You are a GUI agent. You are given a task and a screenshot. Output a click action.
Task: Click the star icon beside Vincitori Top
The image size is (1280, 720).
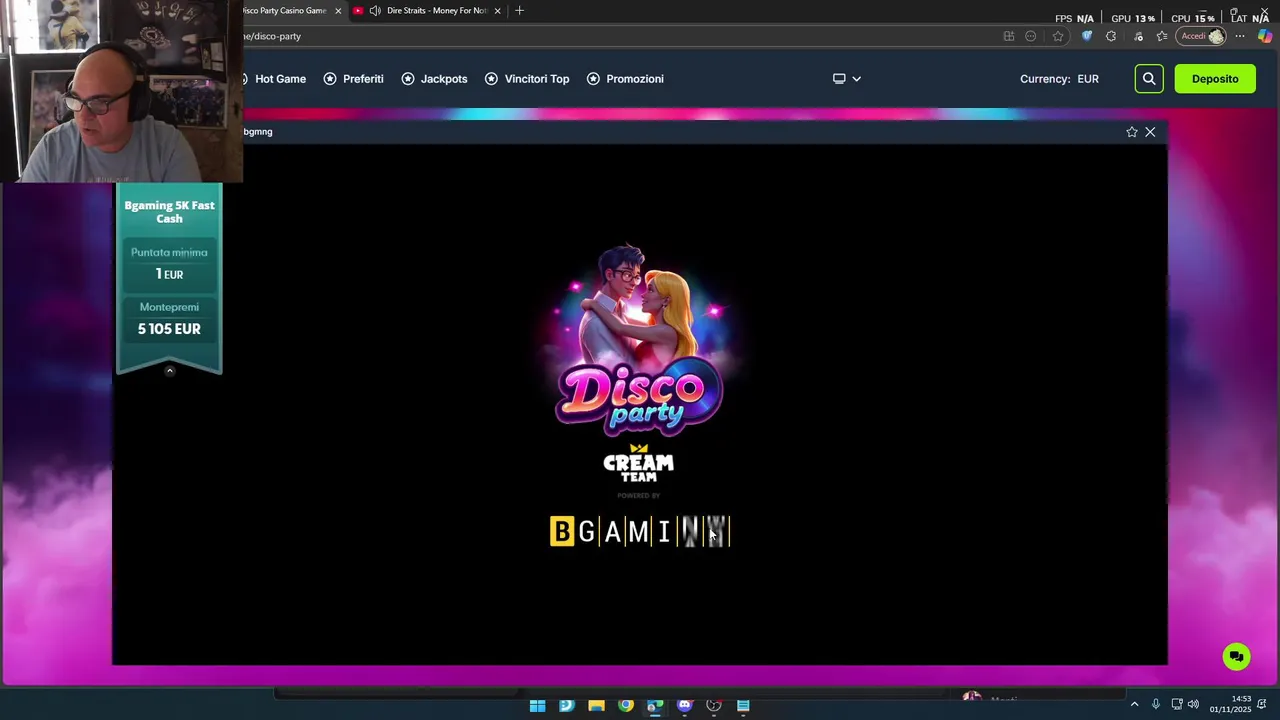click(491, 79)
